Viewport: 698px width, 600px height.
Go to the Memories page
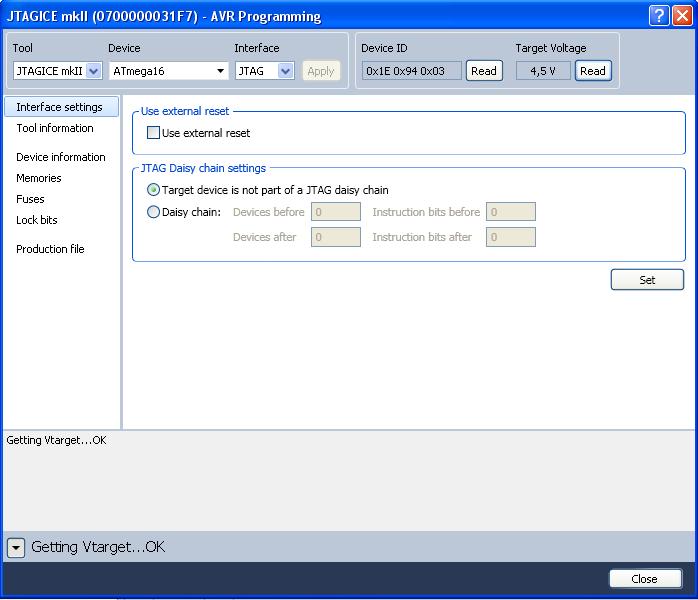coord(39,178)
